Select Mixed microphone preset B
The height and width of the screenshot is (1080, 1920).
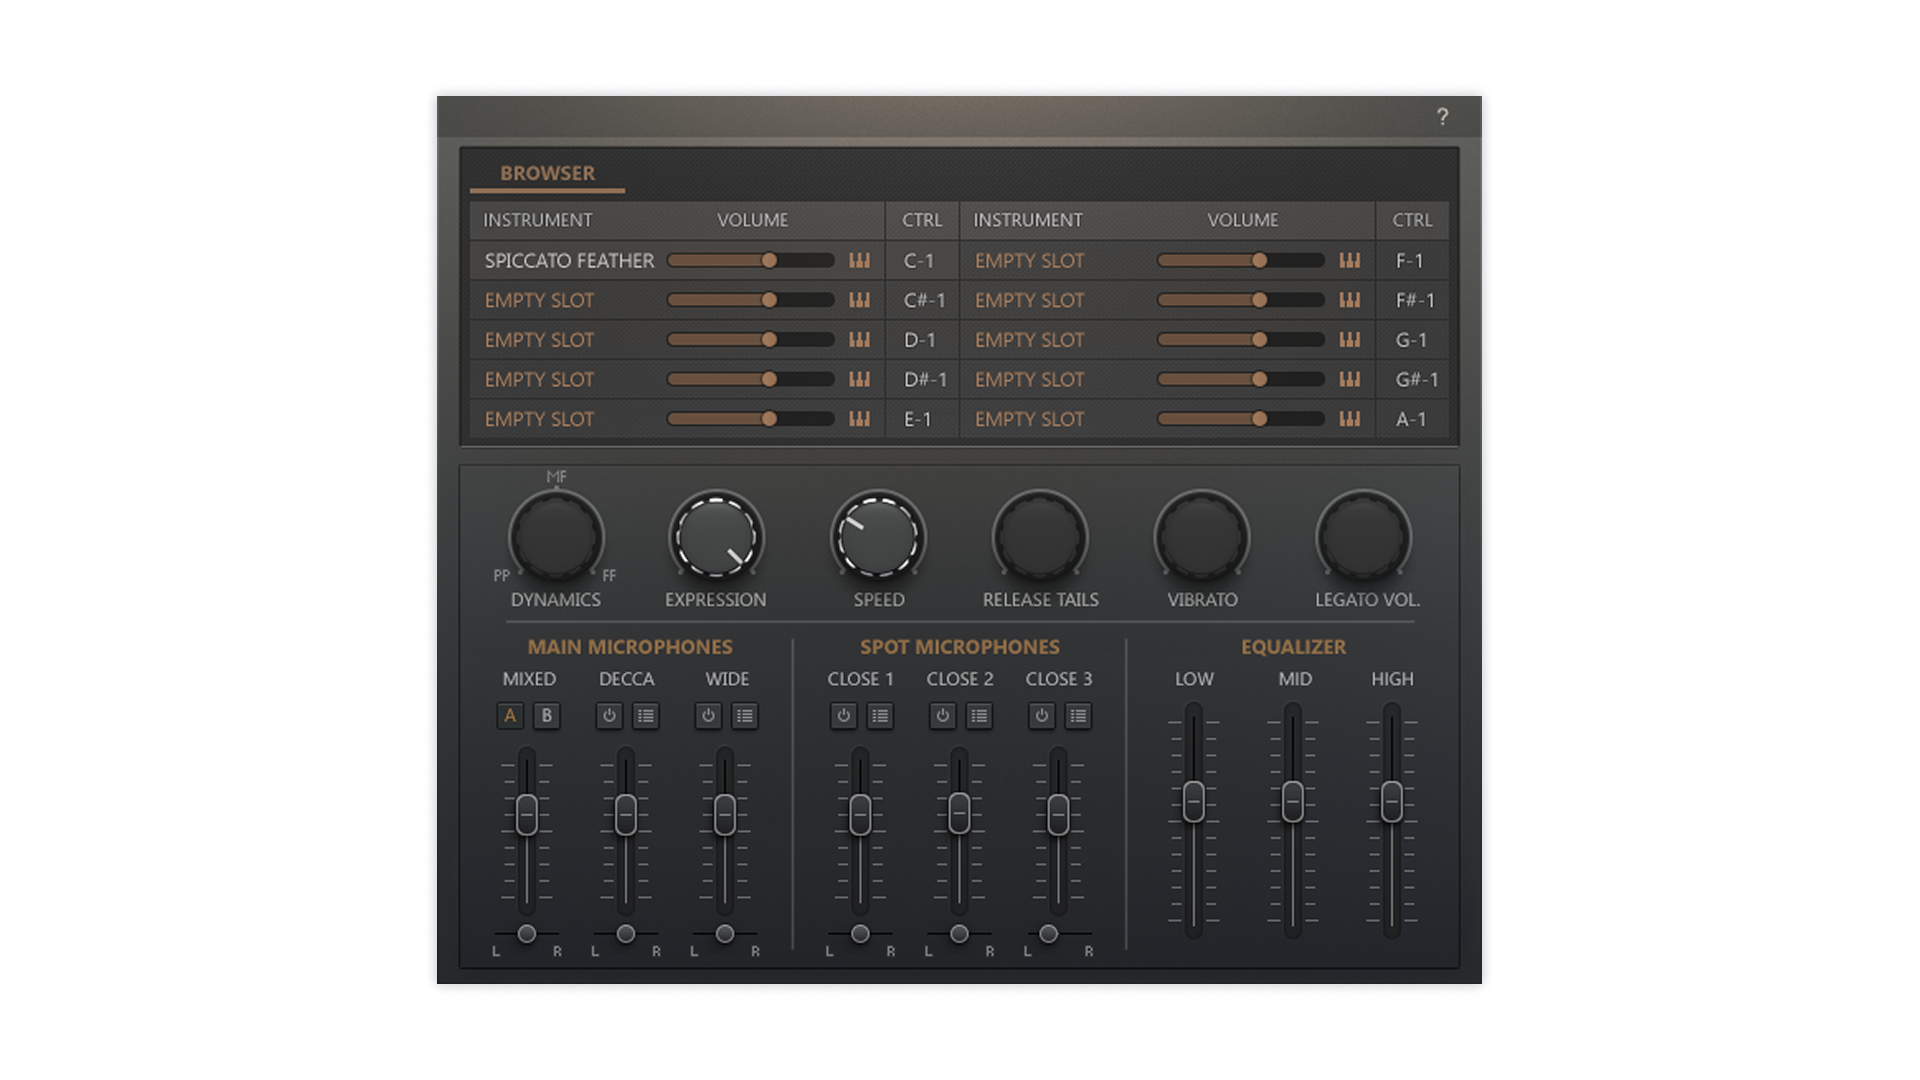coord(546,716)
